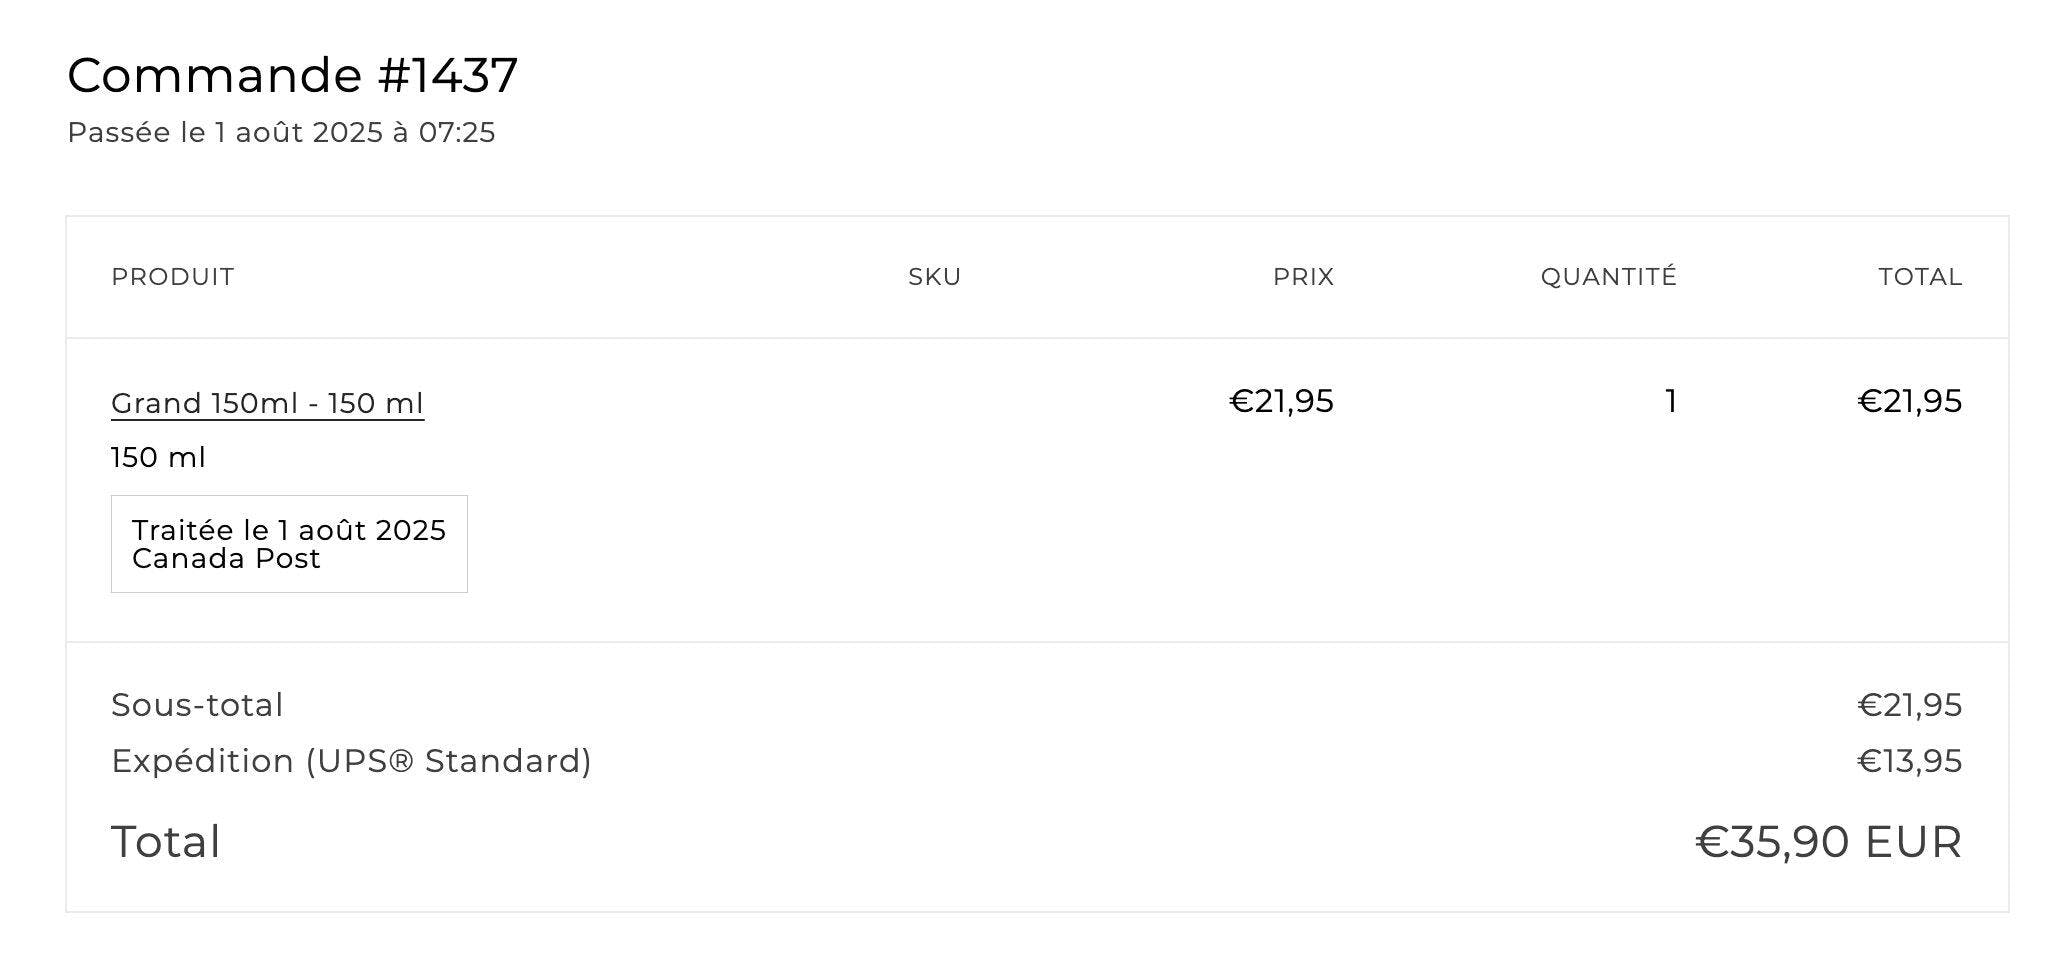Click the SKU column header

(x=934, y=277)
